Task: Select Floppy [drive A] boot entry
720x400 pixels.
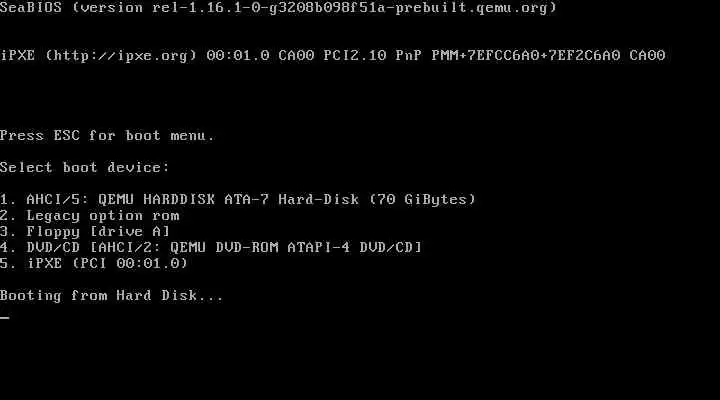Action: 85,231
